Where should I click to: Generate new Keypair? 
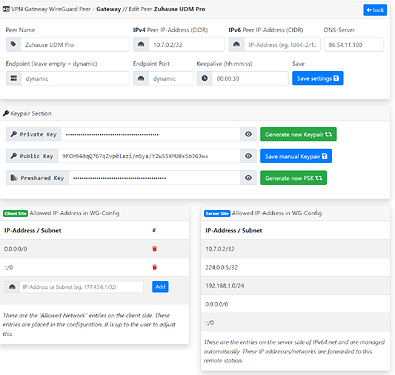point(298,134)
